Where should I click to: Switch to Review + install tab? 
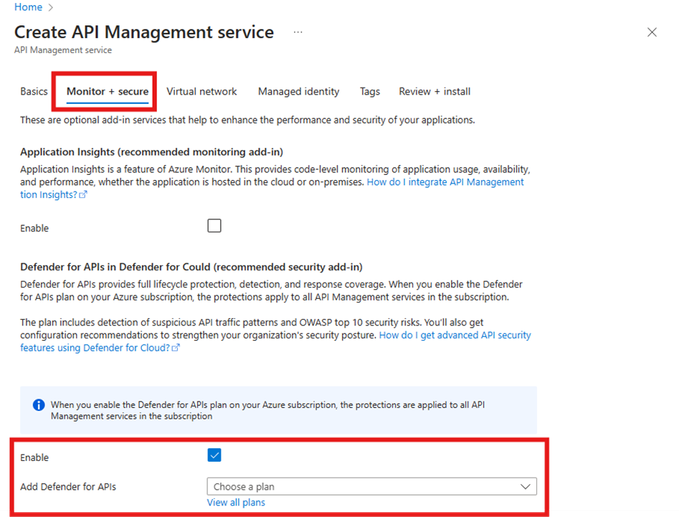tap(435, 91)
